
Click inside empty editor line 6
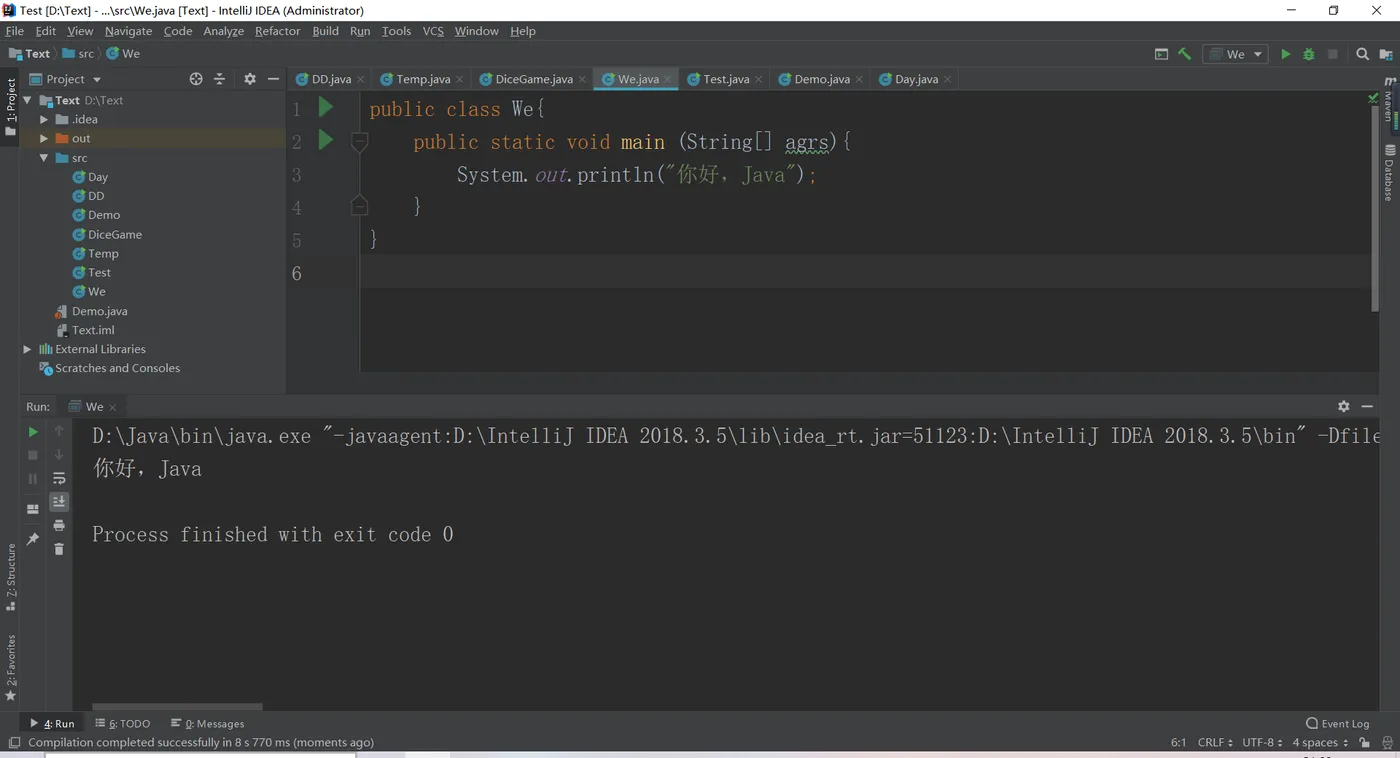coord(865,272)
